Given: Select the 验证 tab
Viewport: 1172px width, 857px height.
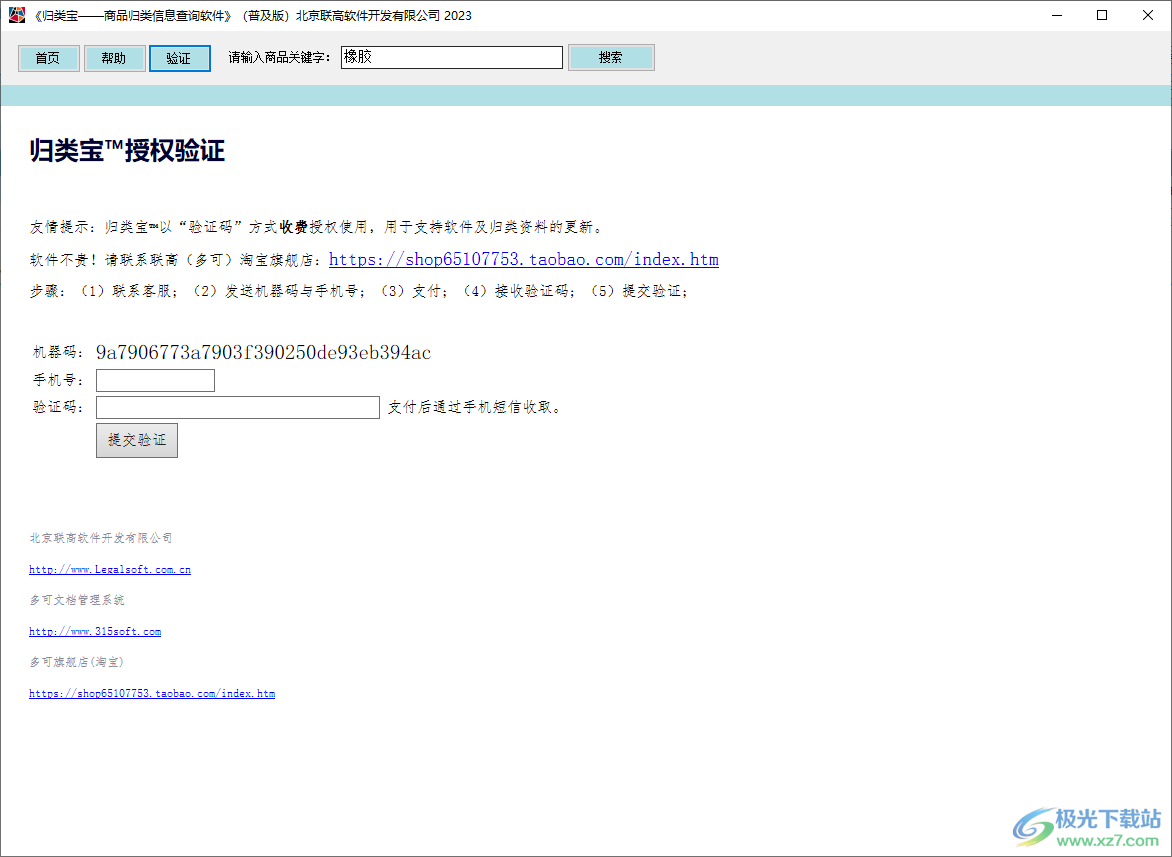Looking at the screenshot, I should (179, 58).
